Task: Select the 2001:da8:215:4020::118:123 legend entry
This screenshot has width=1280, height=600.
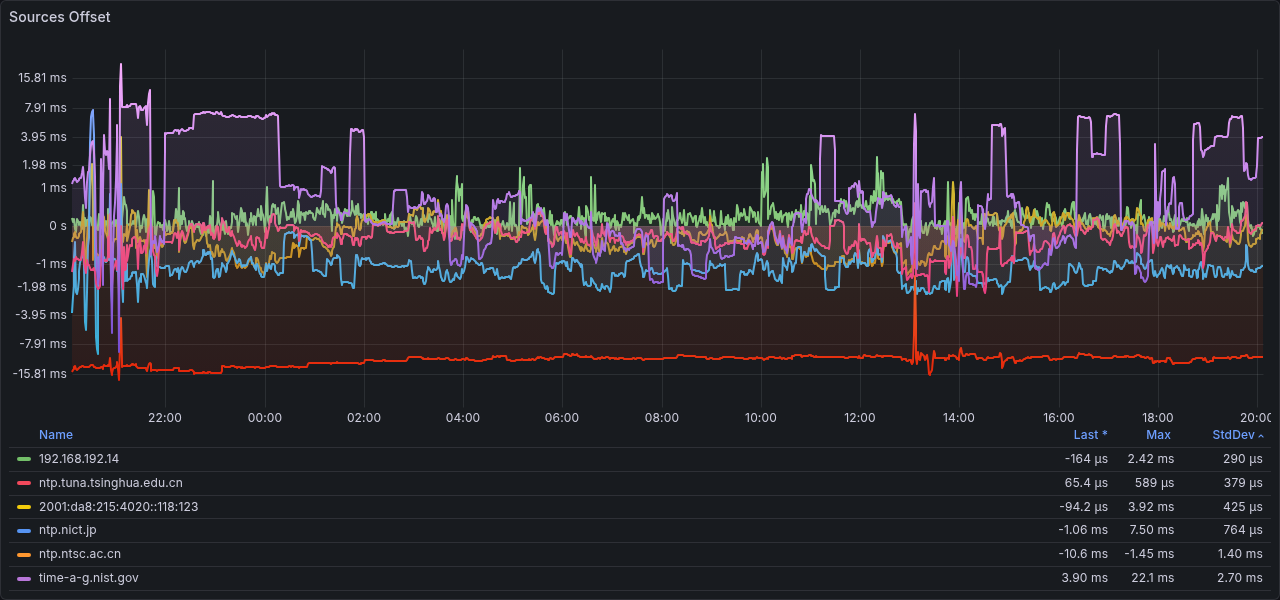Action: coord(118,507)
